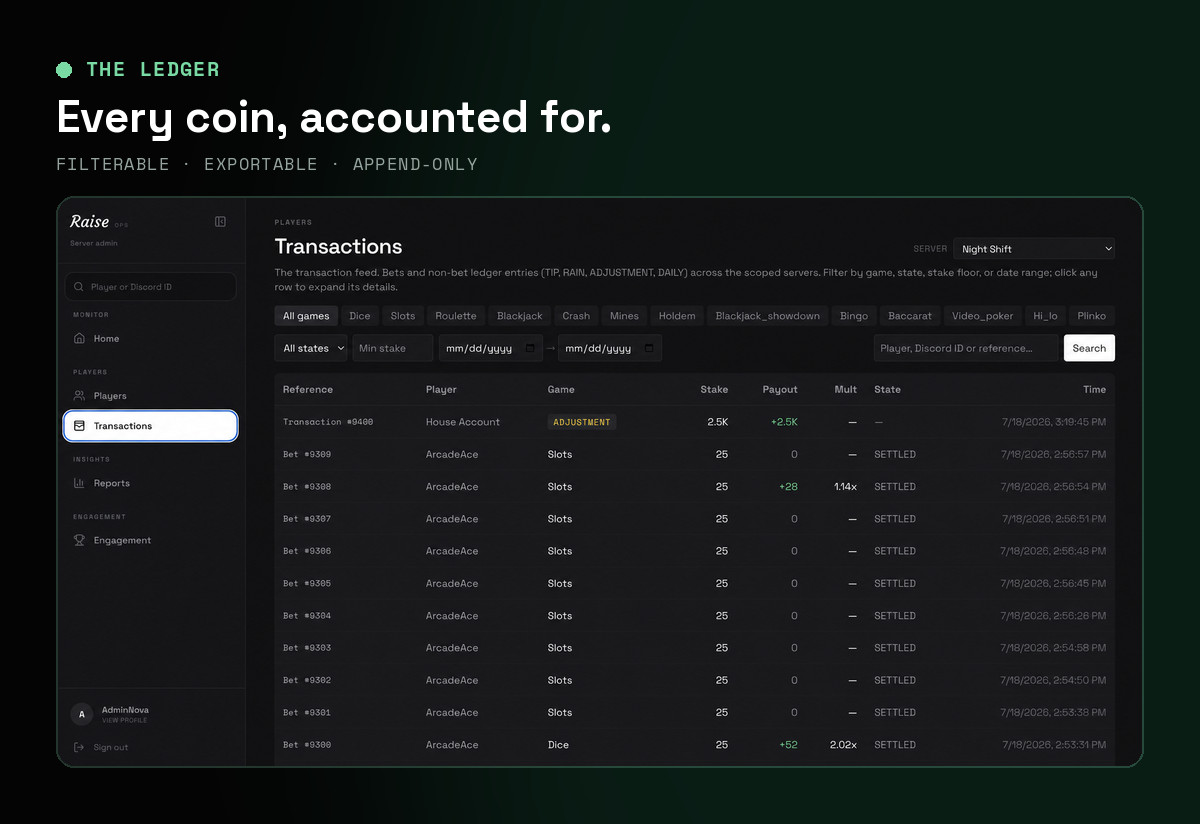Expand row Bet #9304
Viewport: 1200px width, 824px height.
pos(694,616)
